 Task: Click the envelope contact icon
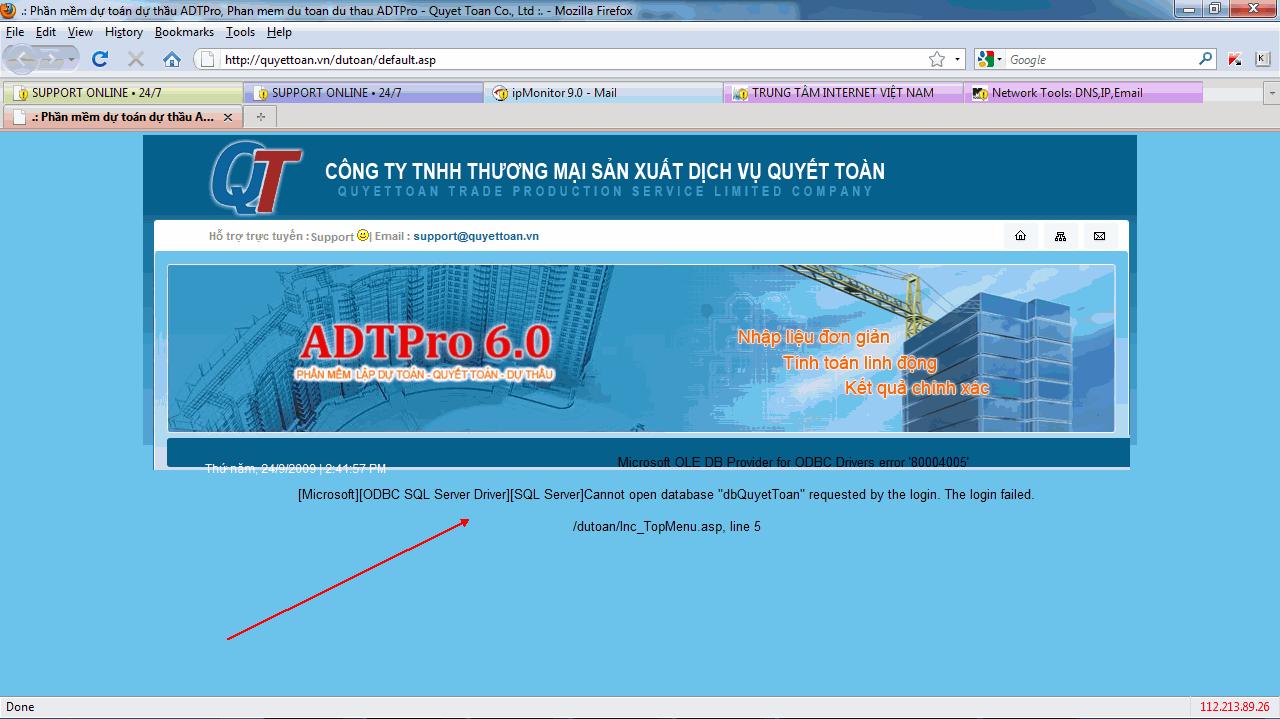pyautogui.click(x=1099, y=236)
